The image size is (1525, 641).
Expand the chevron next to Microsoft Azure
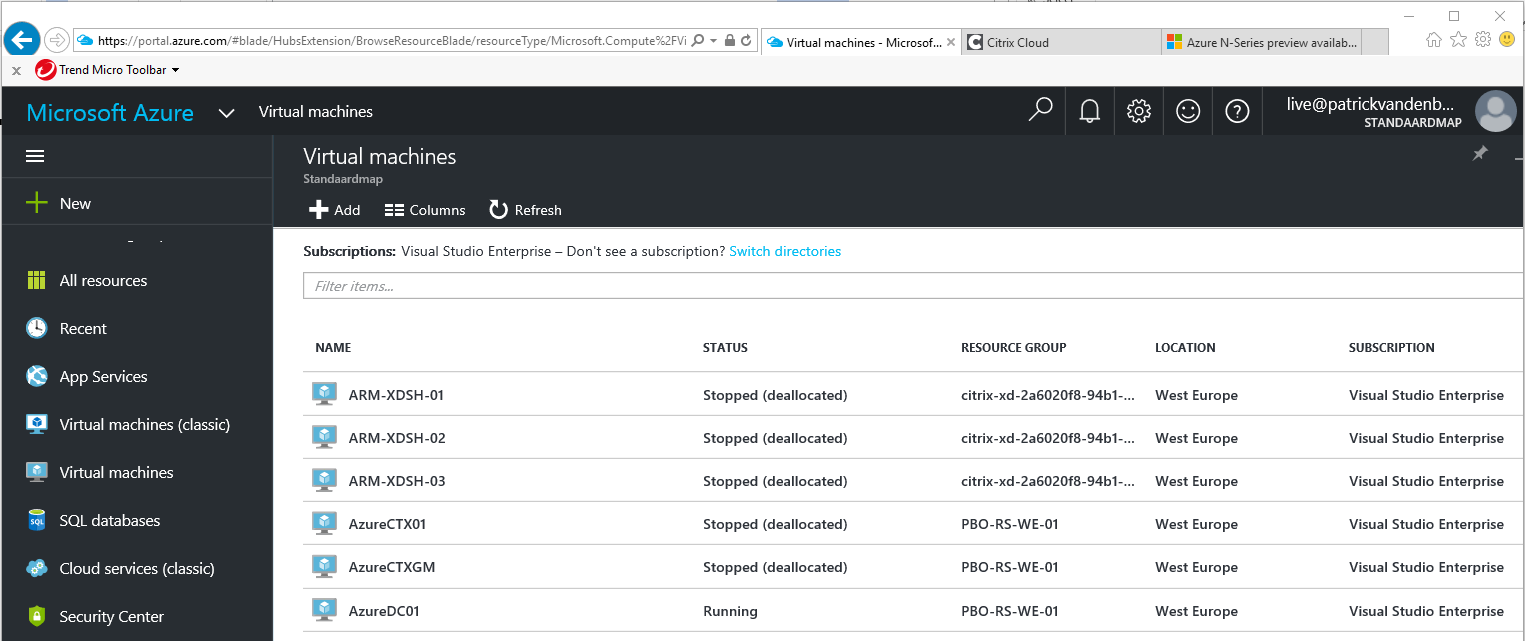[x=227, y=113]
